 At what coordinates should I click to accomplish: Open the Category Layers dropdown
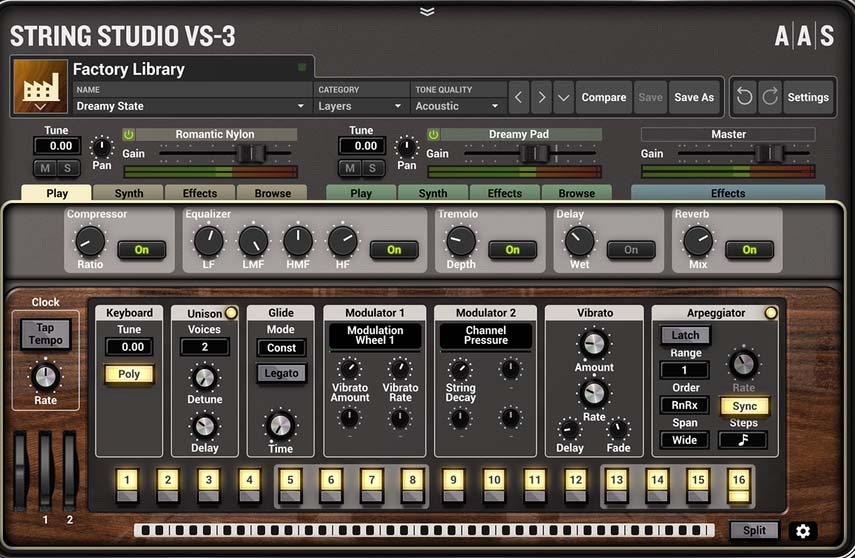point(360,106)
